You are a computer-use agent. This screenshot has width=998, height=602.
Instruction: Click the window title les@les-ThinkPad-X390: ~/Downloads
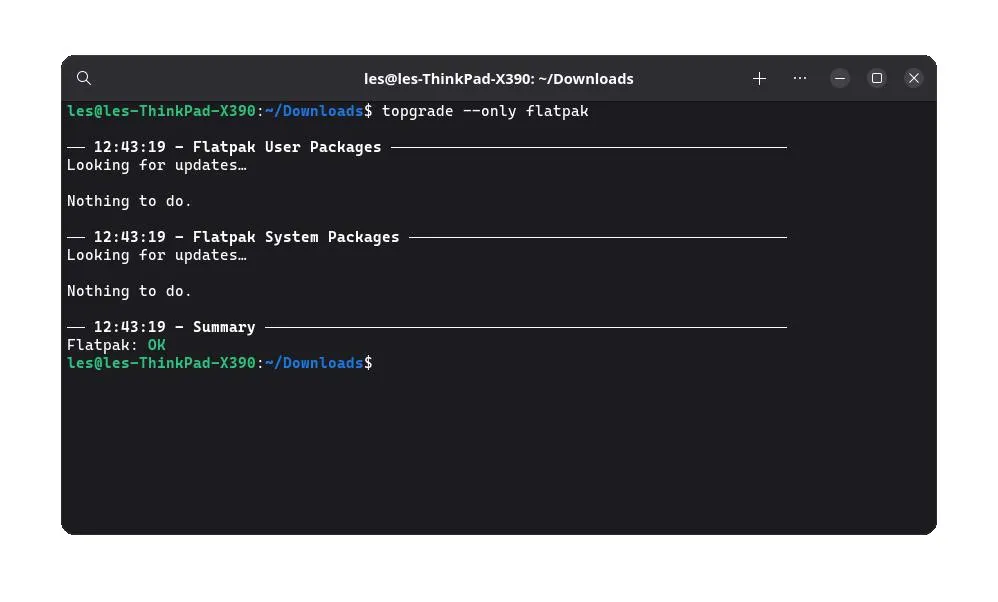498,79
